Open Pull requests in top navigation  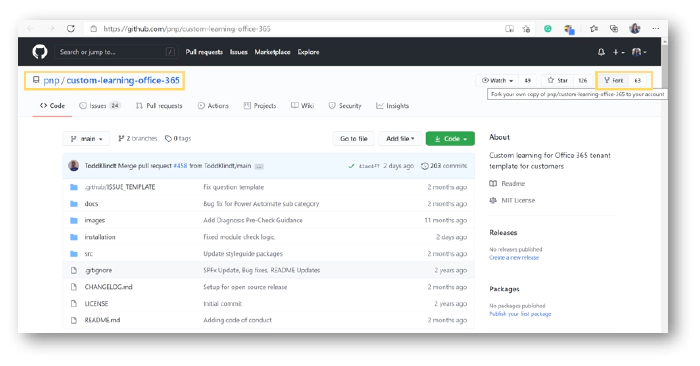coord(204,52)
